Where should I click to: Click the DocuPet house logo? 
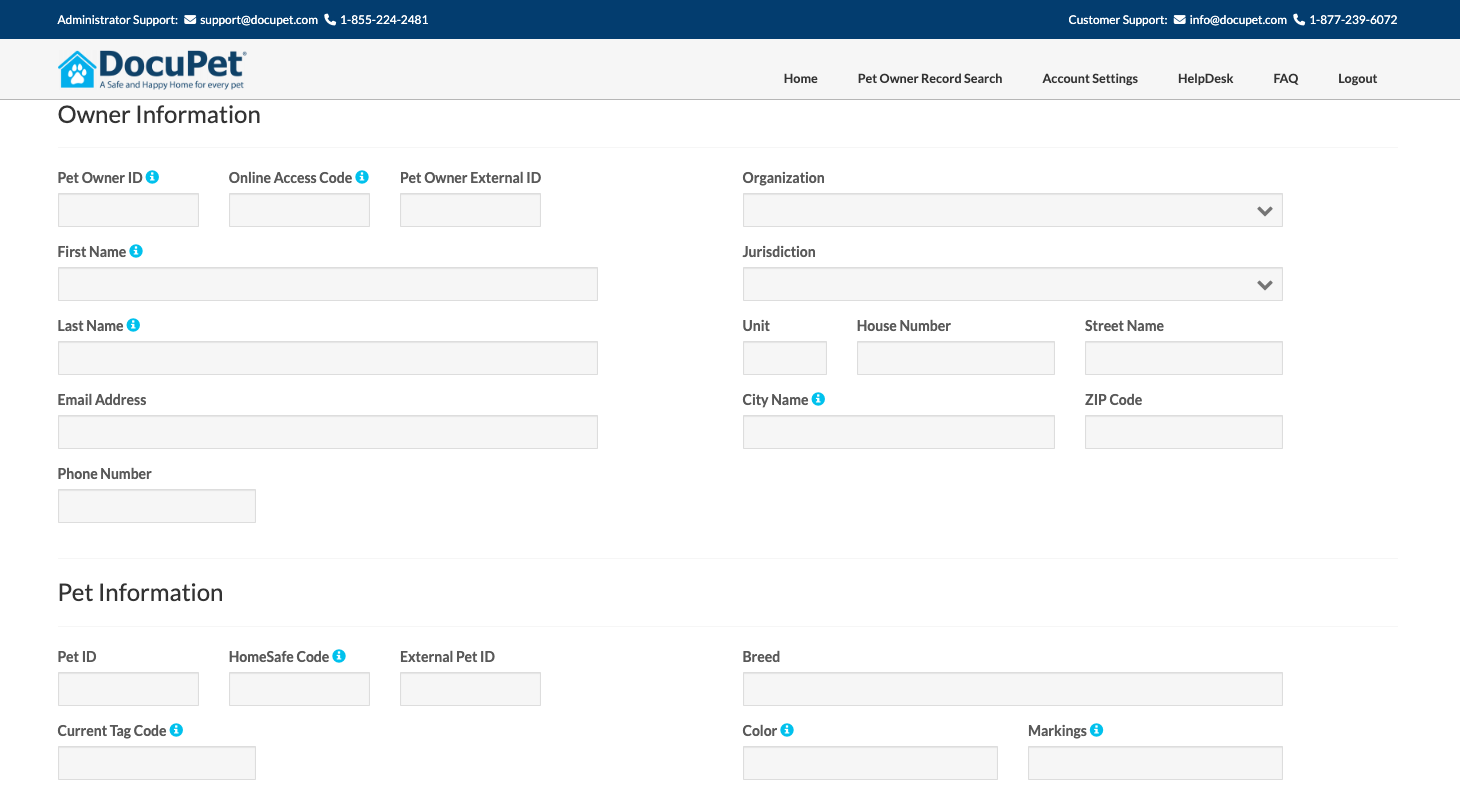coord(75,68)
